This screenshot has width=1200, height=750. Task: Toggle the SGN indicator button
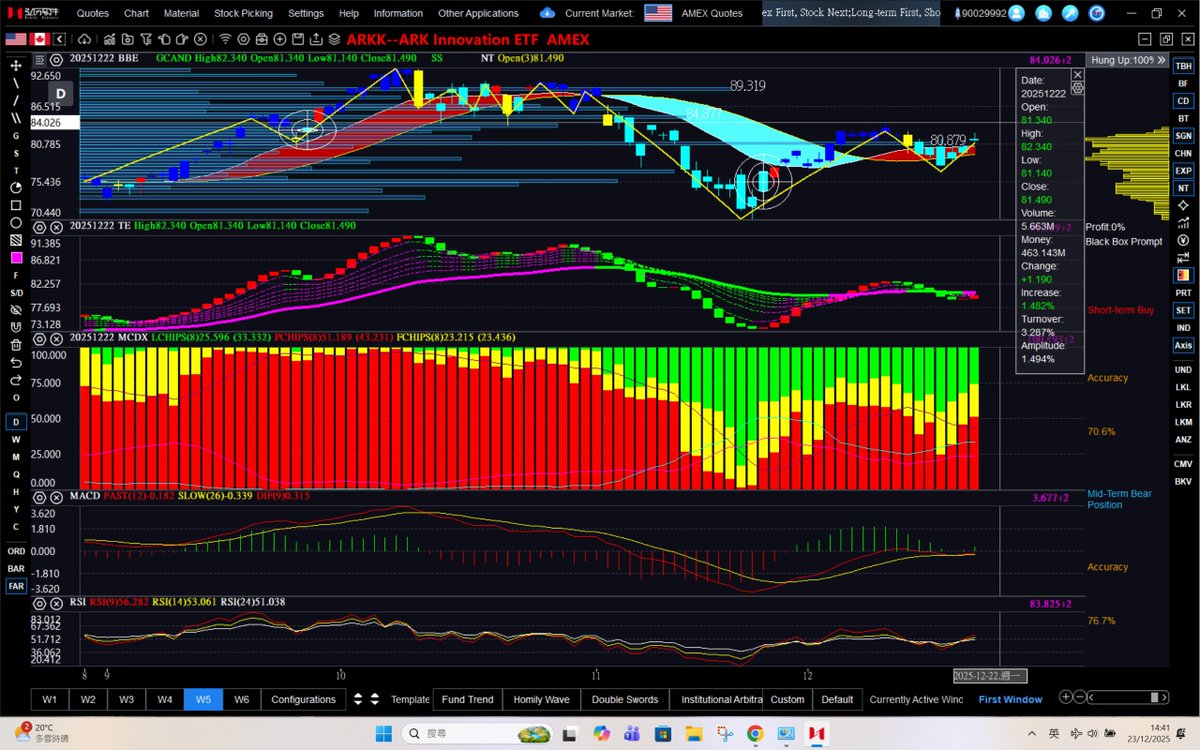click(x=1183, y=136)
